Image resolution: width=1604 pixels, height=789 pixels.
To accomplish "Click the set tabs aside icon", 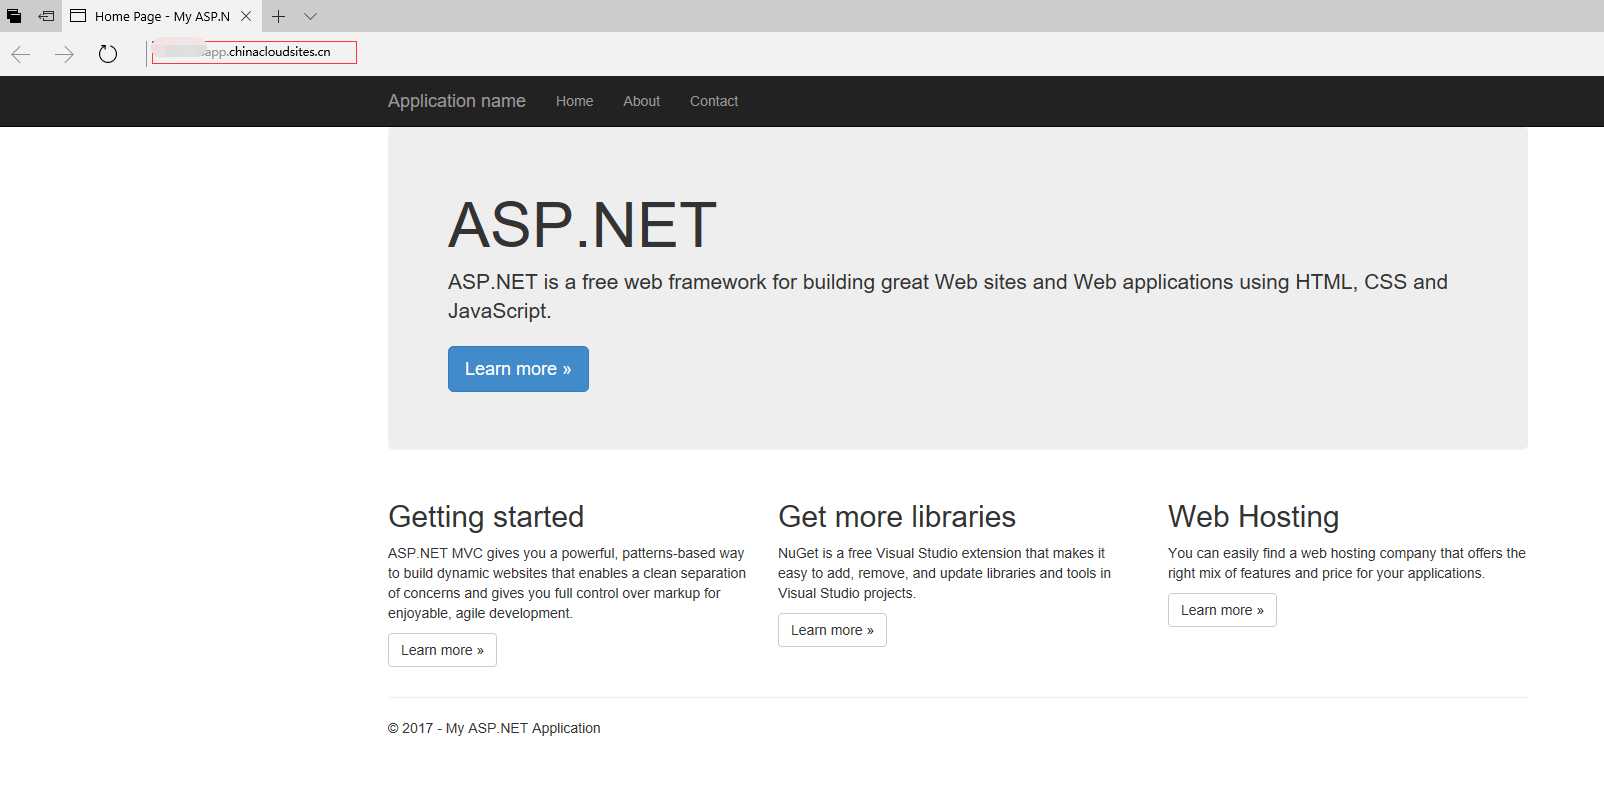I will point(46,16).
